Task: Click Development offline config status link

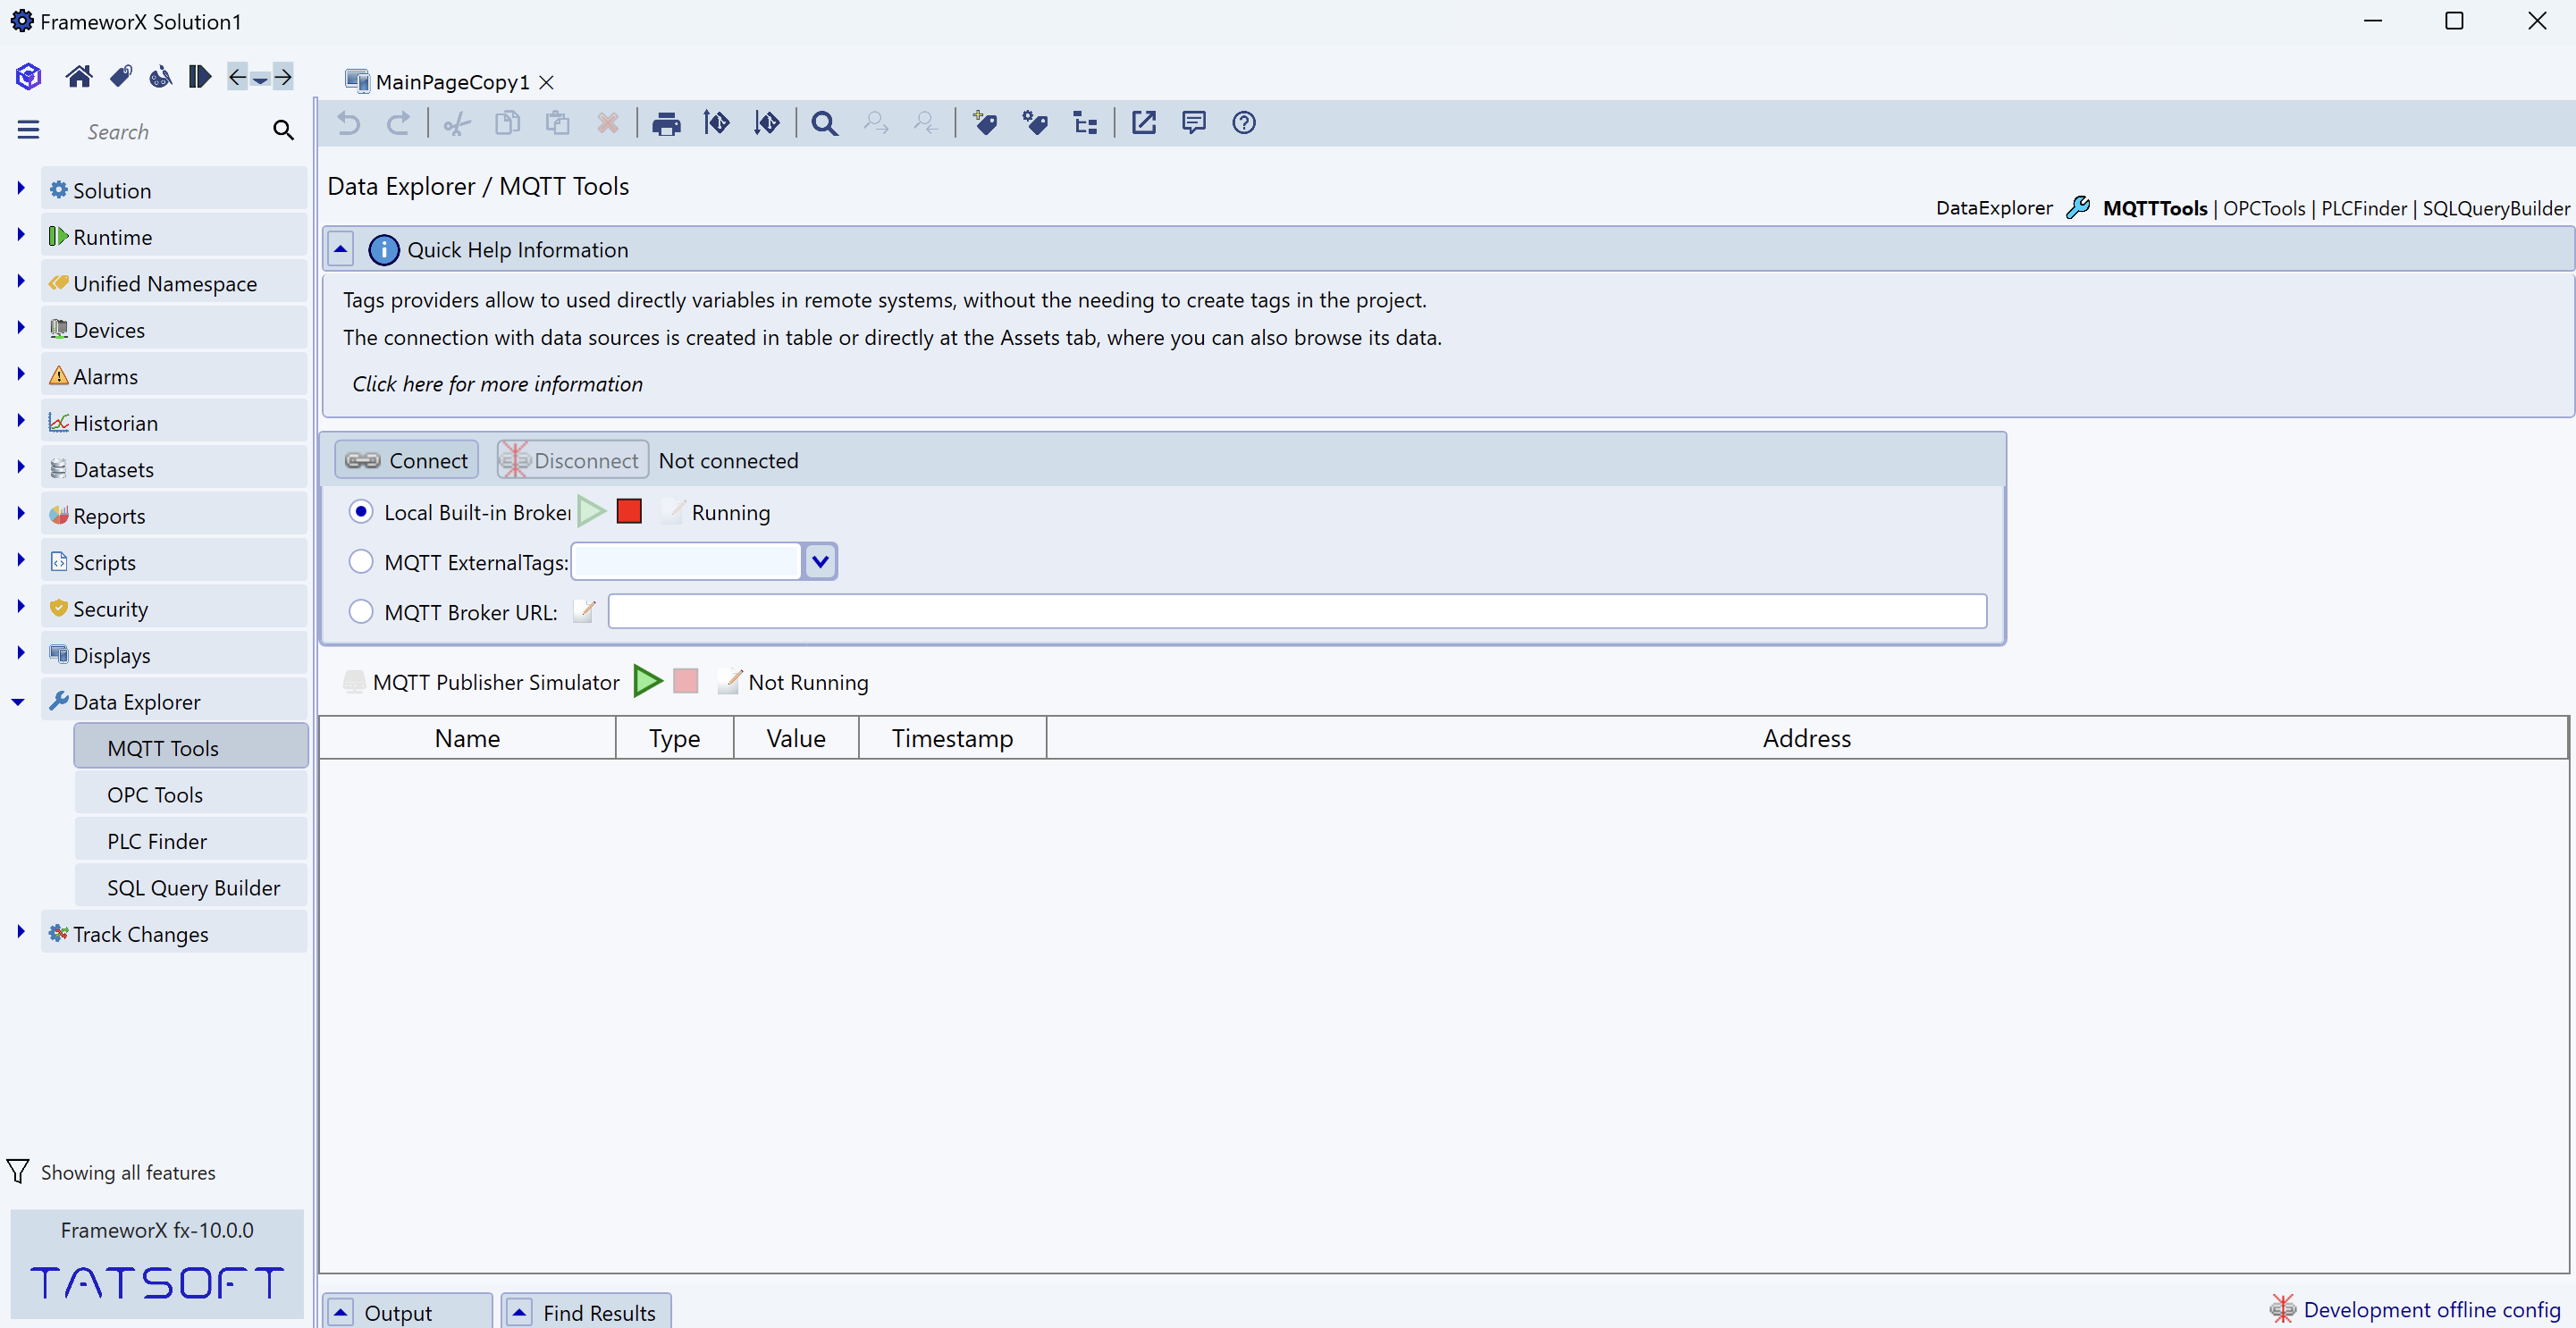Action: pyautogui.click(x=2431, y=1310)
